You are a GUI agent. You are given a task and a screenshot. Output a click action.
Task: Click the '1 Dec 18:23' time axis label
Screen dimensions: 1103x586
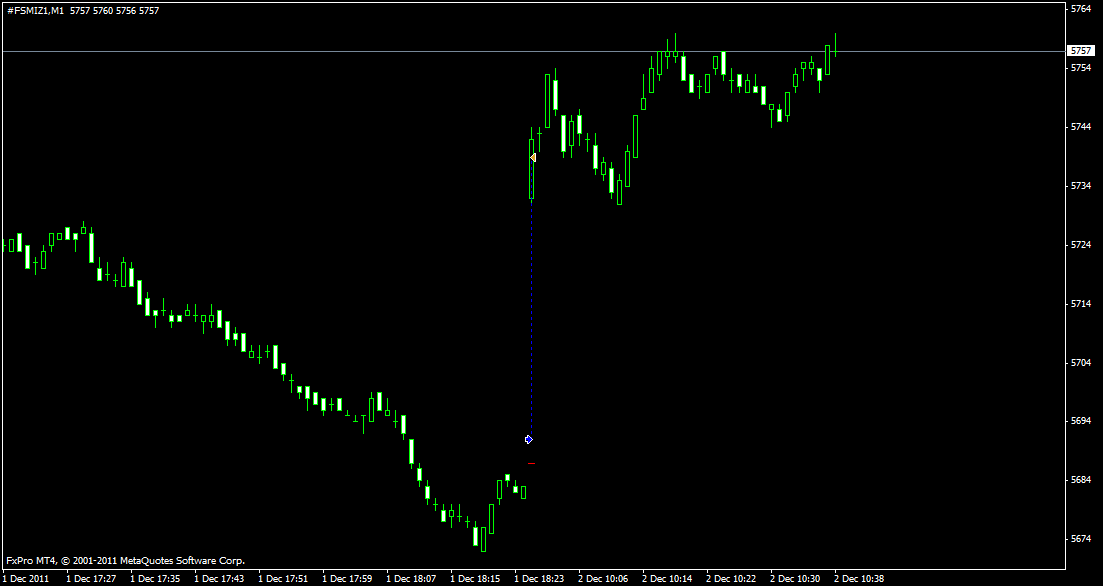540,579
